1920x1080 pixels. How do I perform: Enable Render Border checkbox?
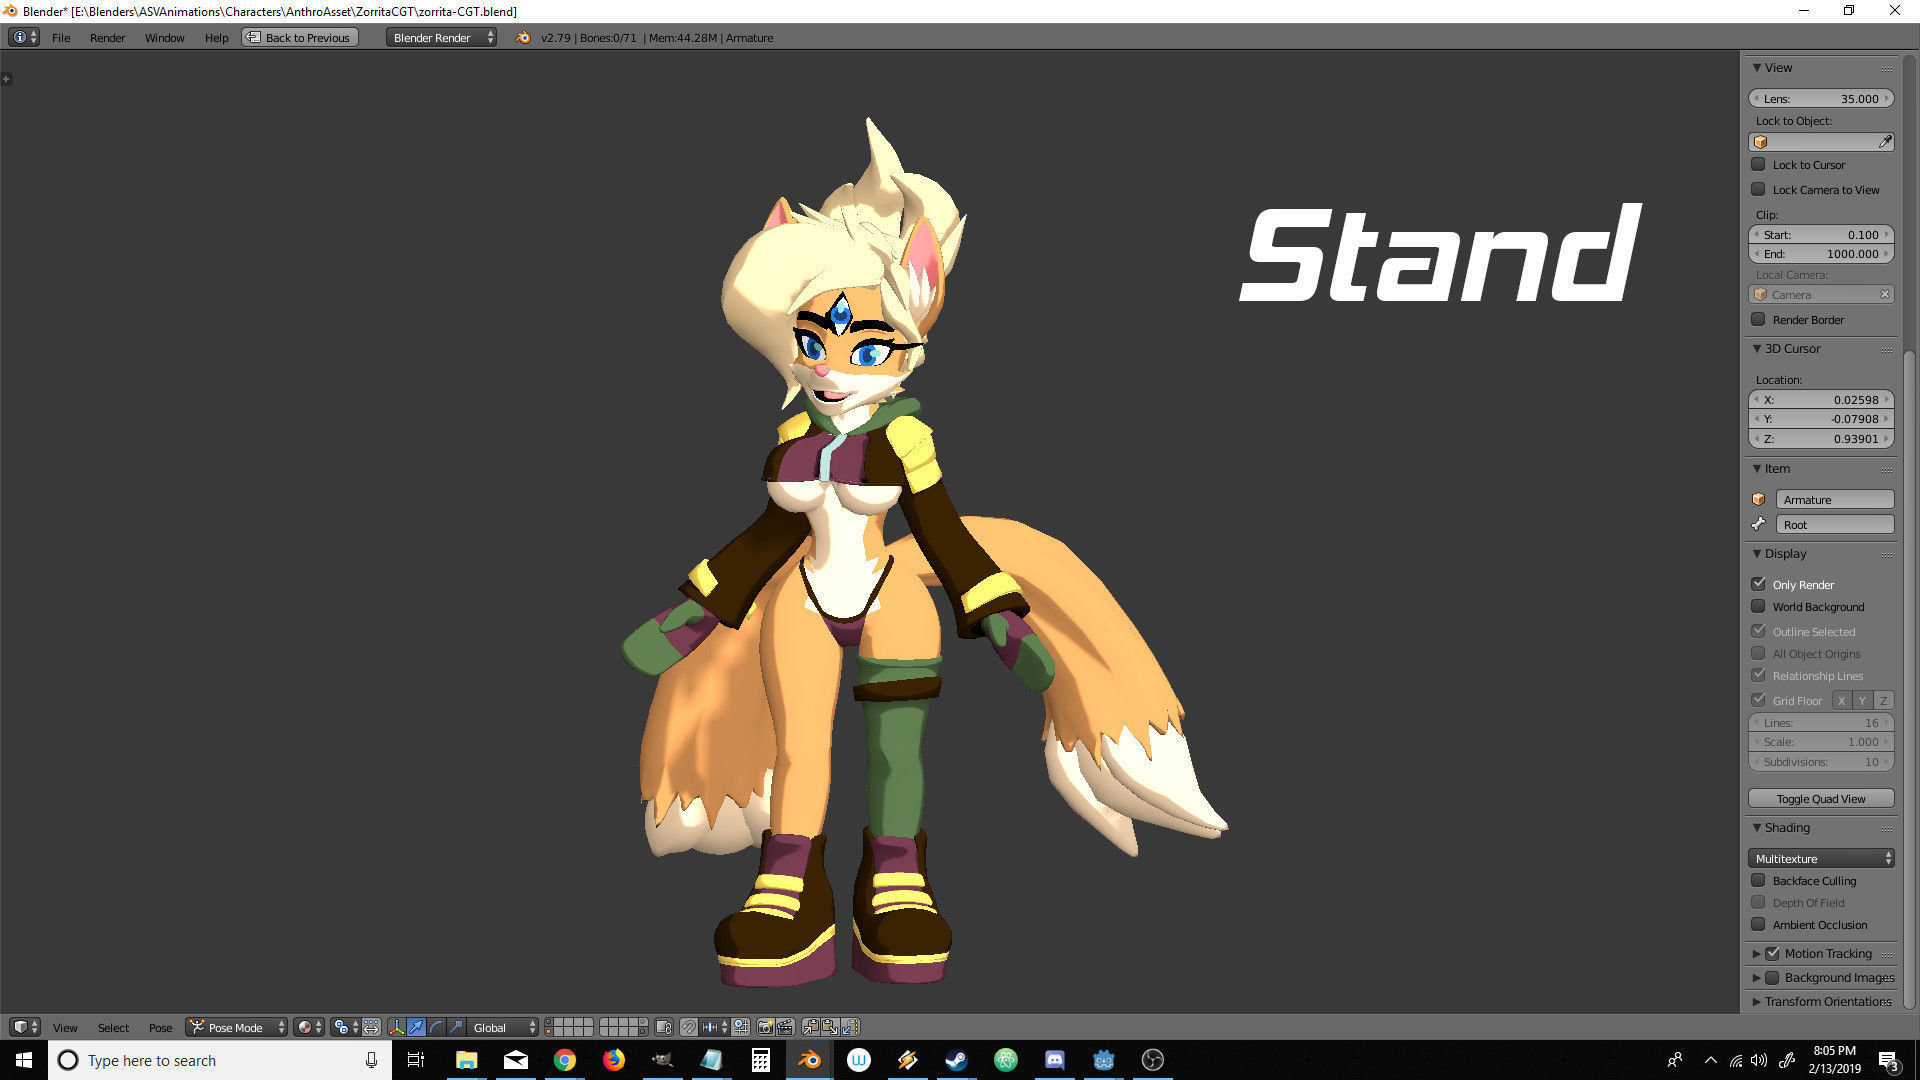point(1758,319)
